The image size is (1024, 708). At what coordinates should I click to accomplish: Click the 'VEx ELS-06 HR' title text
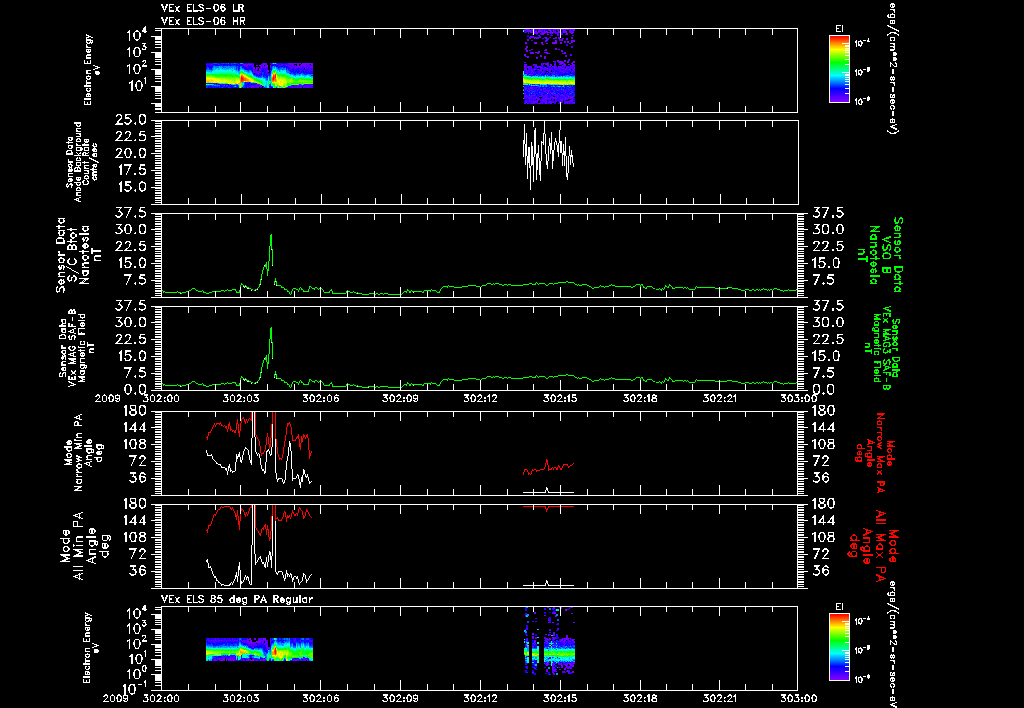(203, 22)
